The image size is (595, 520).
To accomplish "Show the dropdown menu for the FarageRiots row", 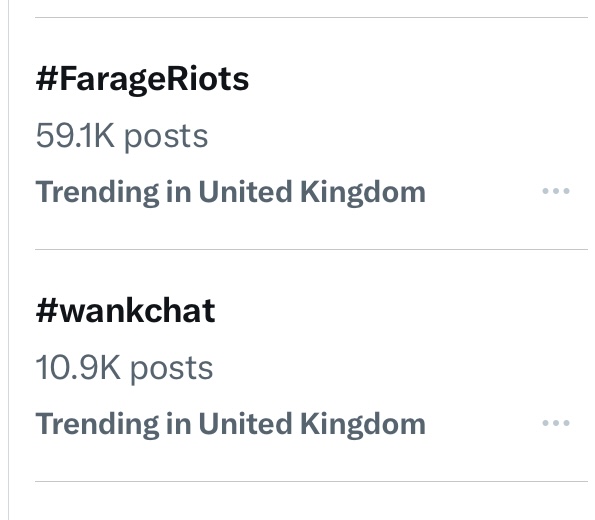I will (556, 191).
